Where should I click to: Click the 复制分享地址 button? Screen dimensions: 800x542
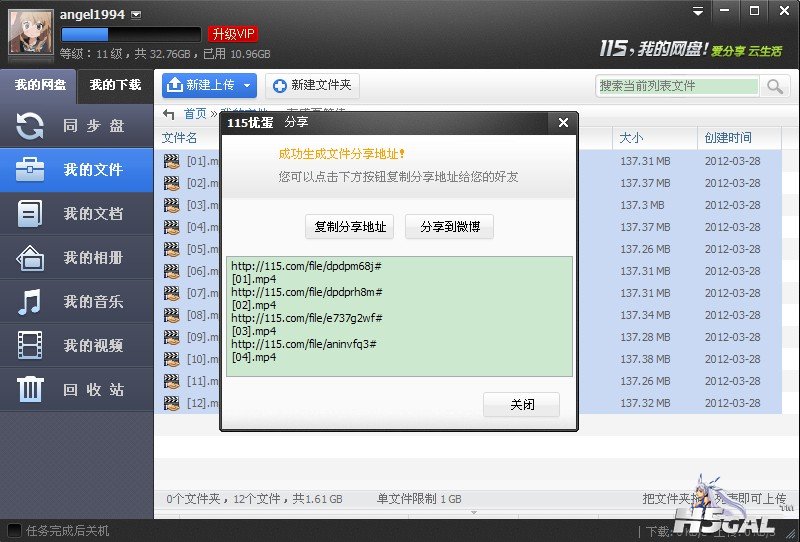[x=350, y=227]
